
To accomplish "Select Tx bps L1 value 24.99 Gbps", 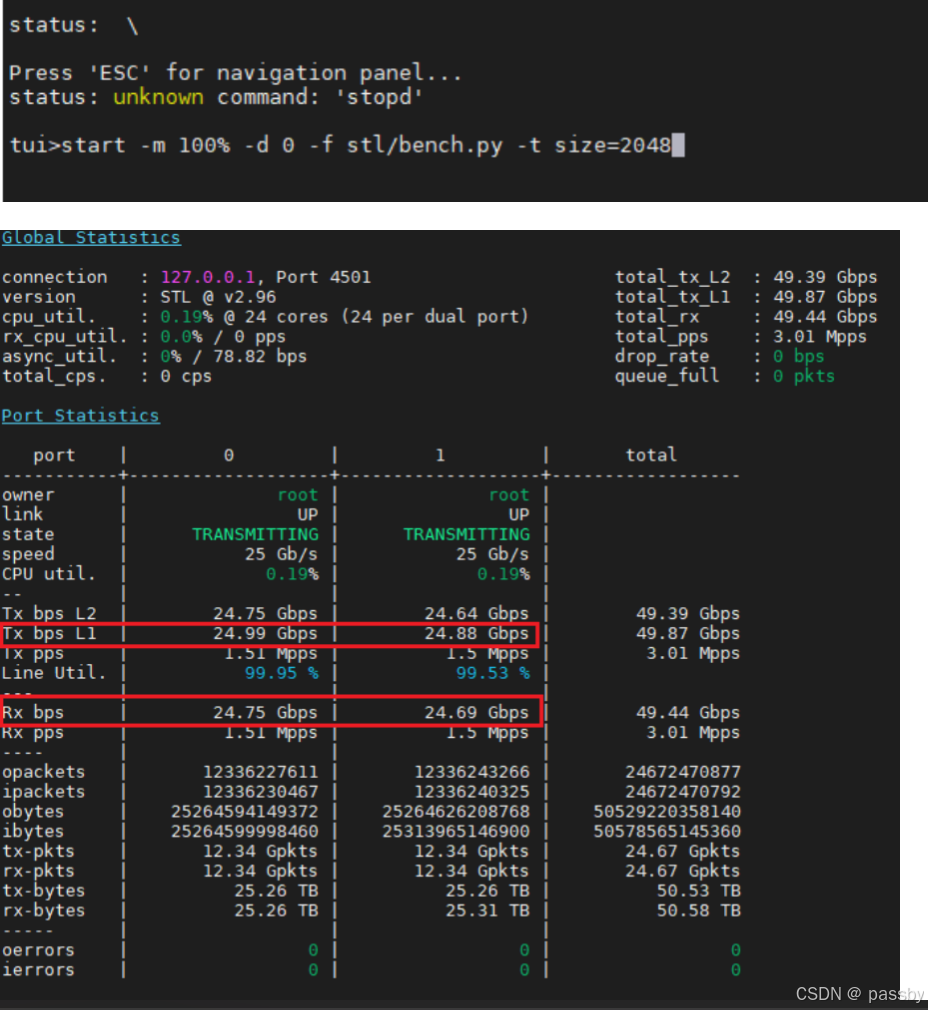I will (265, 634).
